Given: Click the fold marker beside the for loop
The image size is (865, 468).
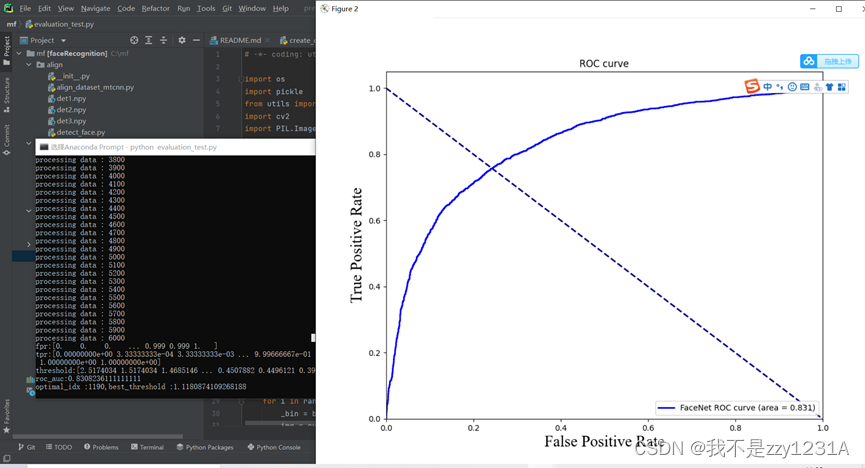Looking at the screenshot, I should point(241,401).
